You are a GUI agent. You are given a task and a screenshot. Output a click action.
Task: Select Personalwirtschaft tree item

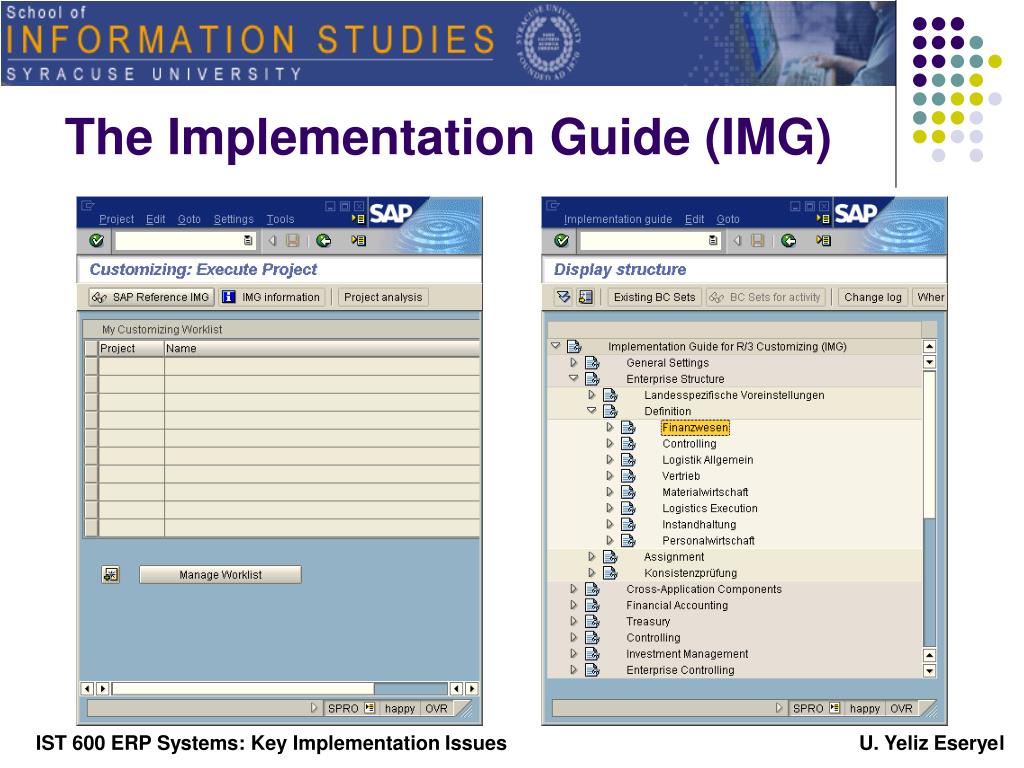point(708,541)
